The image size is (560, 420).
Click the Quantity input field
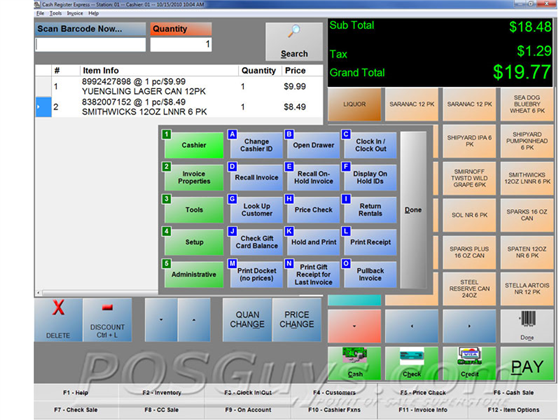(181, 45)
